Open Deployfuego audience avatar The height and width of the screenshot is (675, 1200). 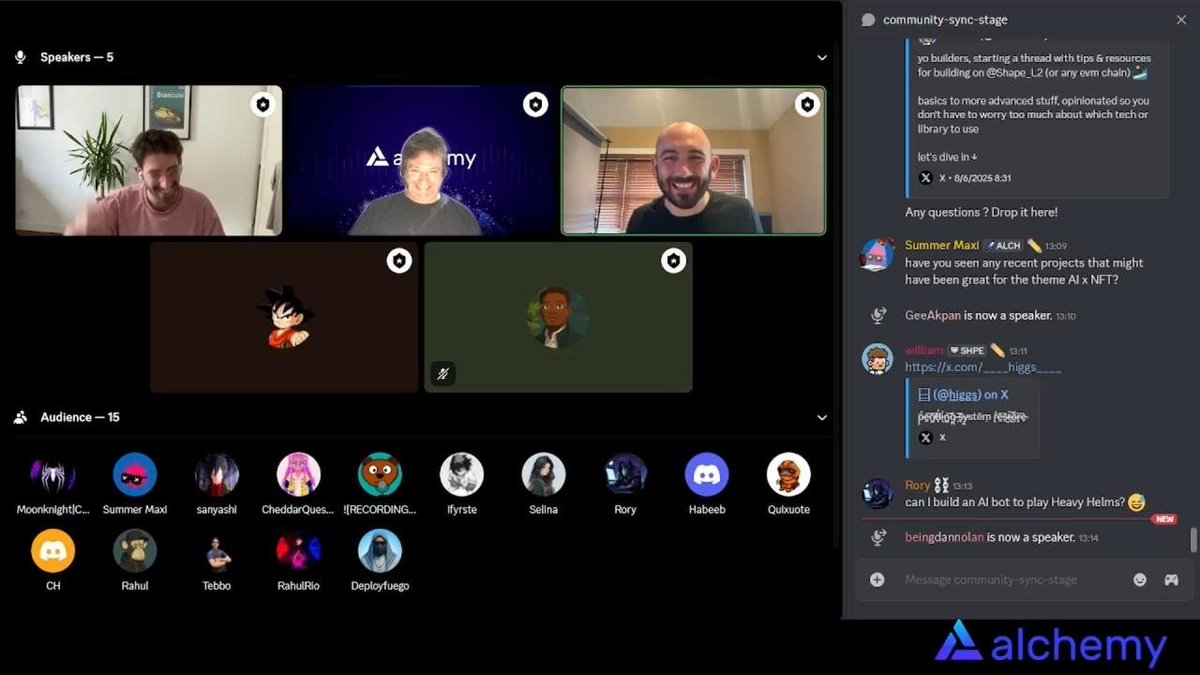pos(380,550)
